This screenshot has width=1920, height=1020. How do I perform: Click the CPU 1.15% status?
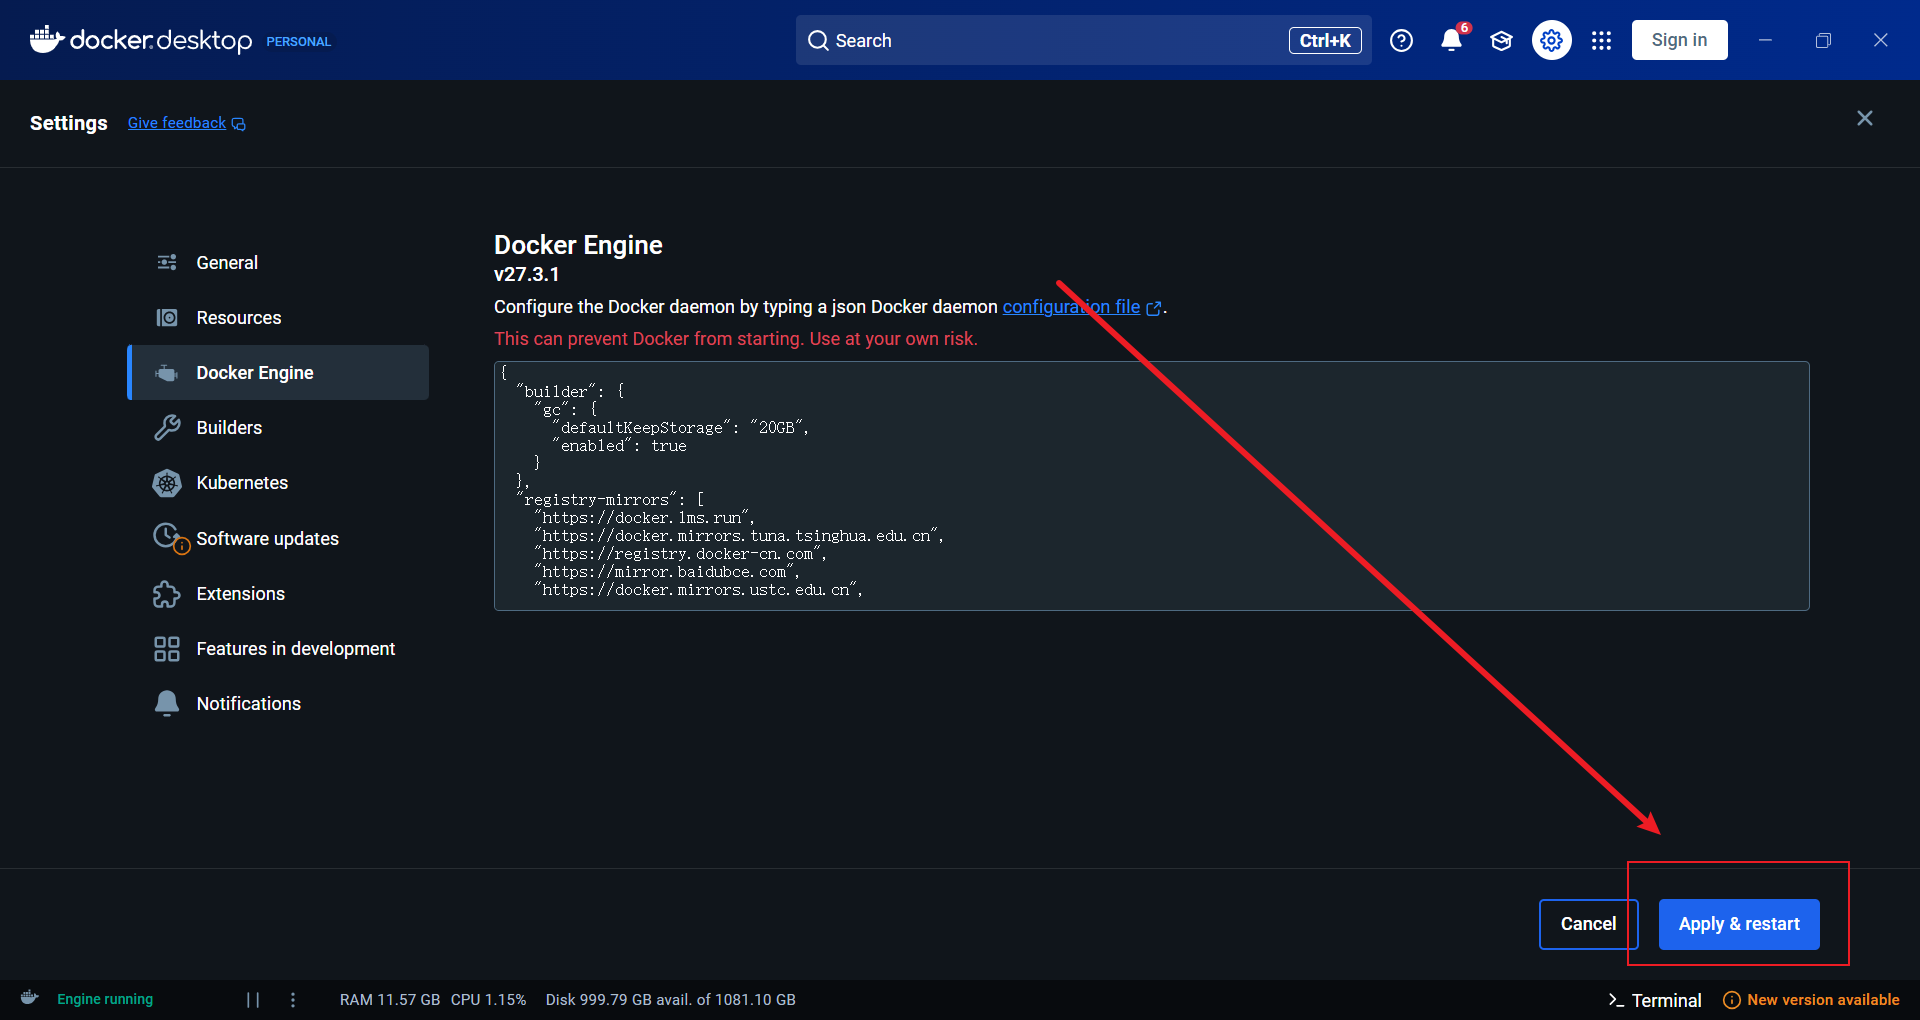488,1000
